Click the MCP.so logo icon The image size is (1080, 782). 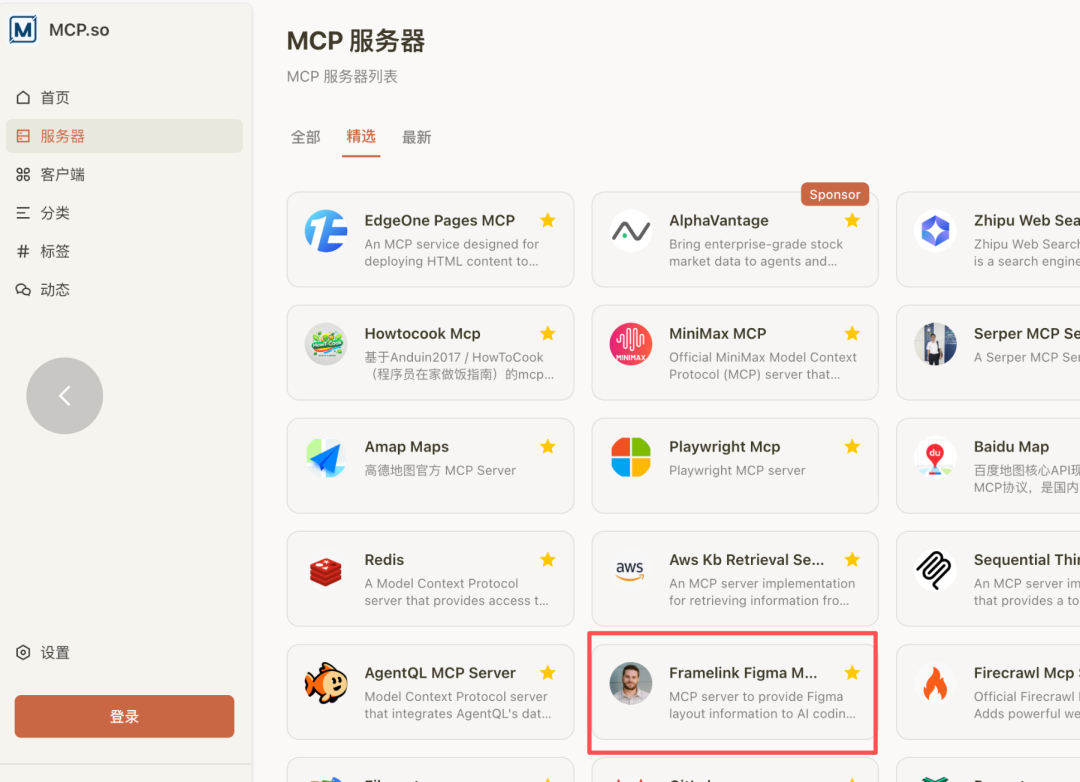point(23,30)
